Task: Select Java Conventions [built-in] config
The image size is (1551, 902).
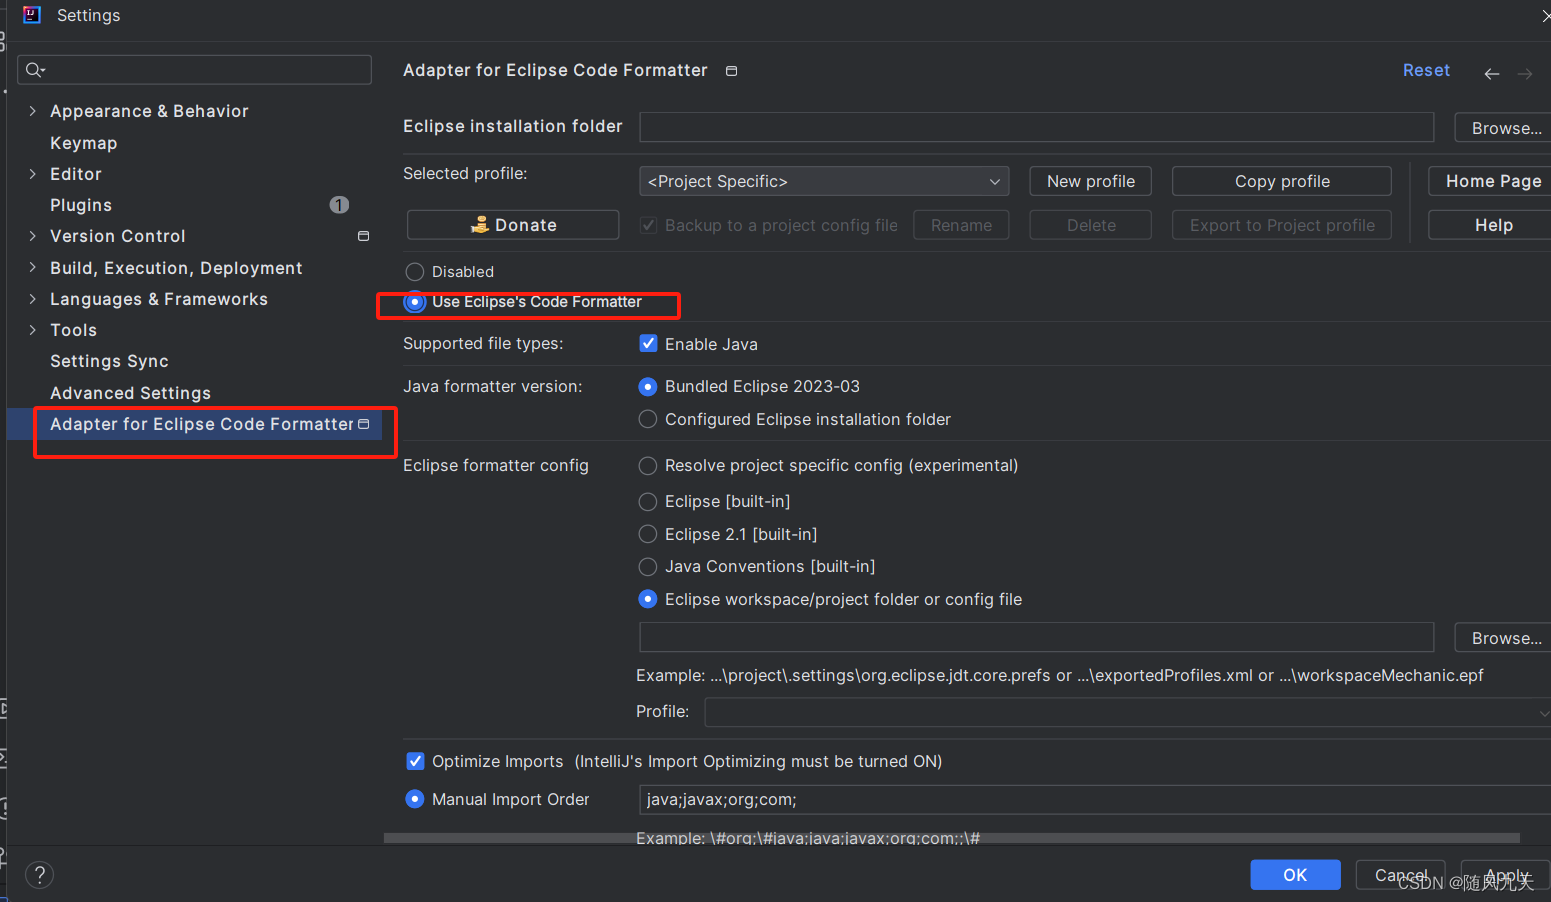Action: tap(648, 567)
